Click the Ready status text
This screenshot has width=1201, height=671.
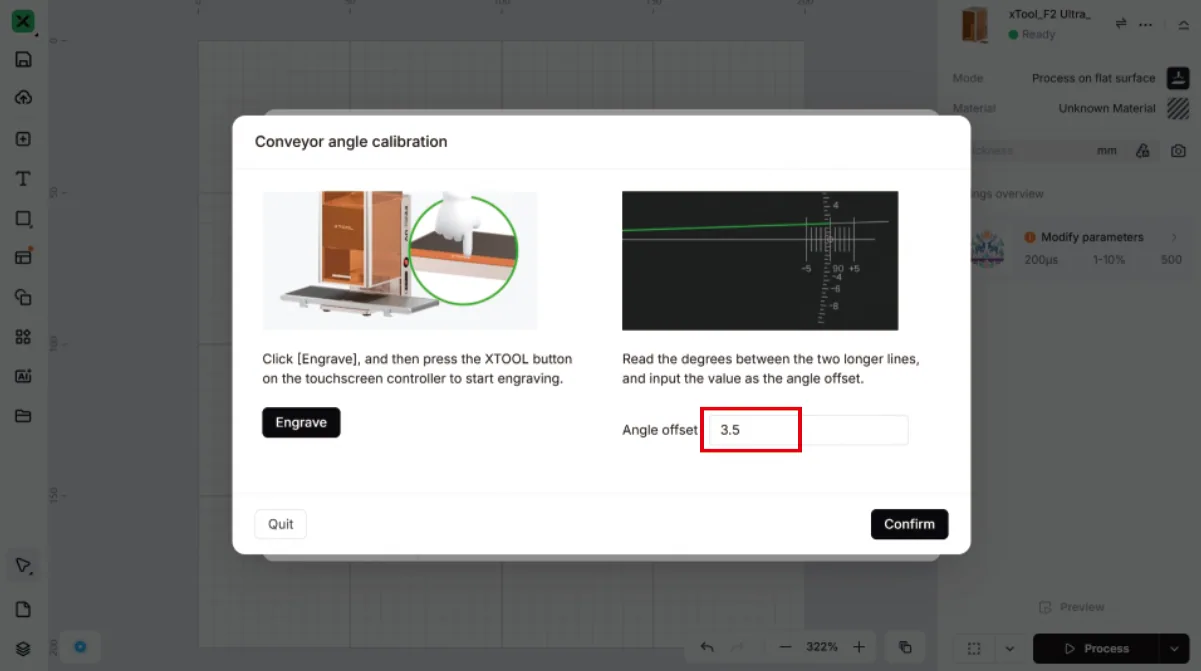pos(1038,34)
